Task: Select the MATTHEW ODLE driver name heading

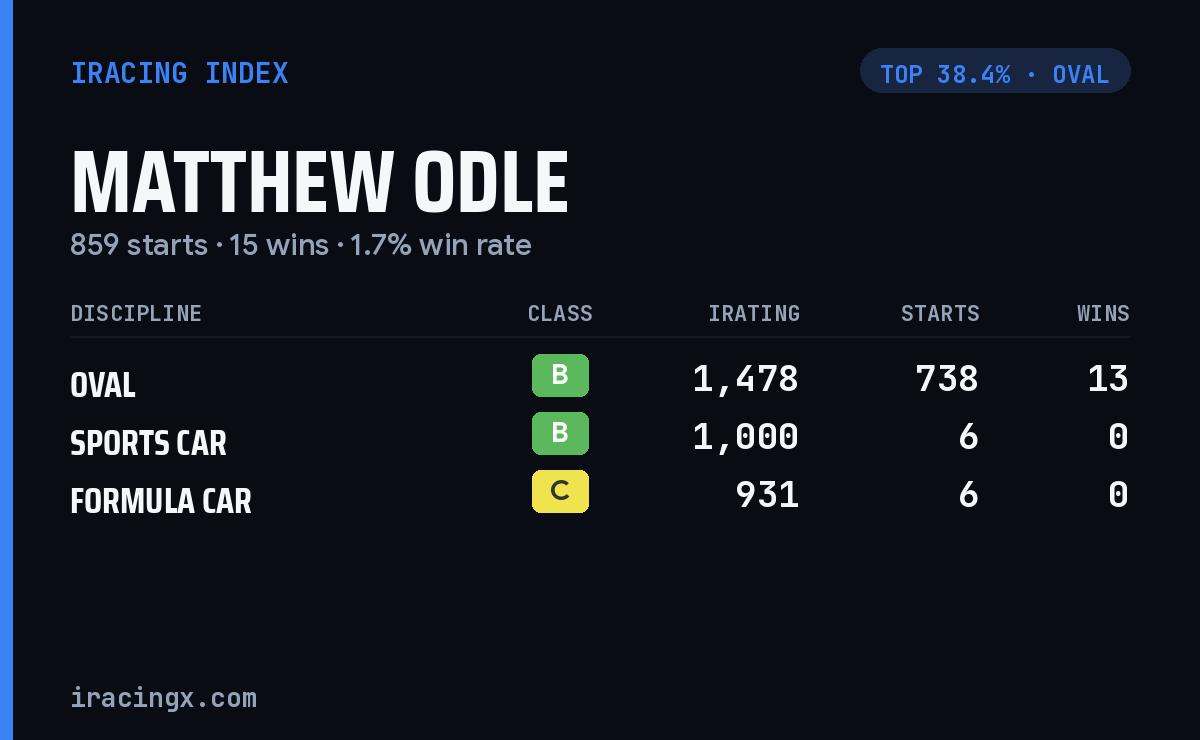Action: tap(320, 183)
